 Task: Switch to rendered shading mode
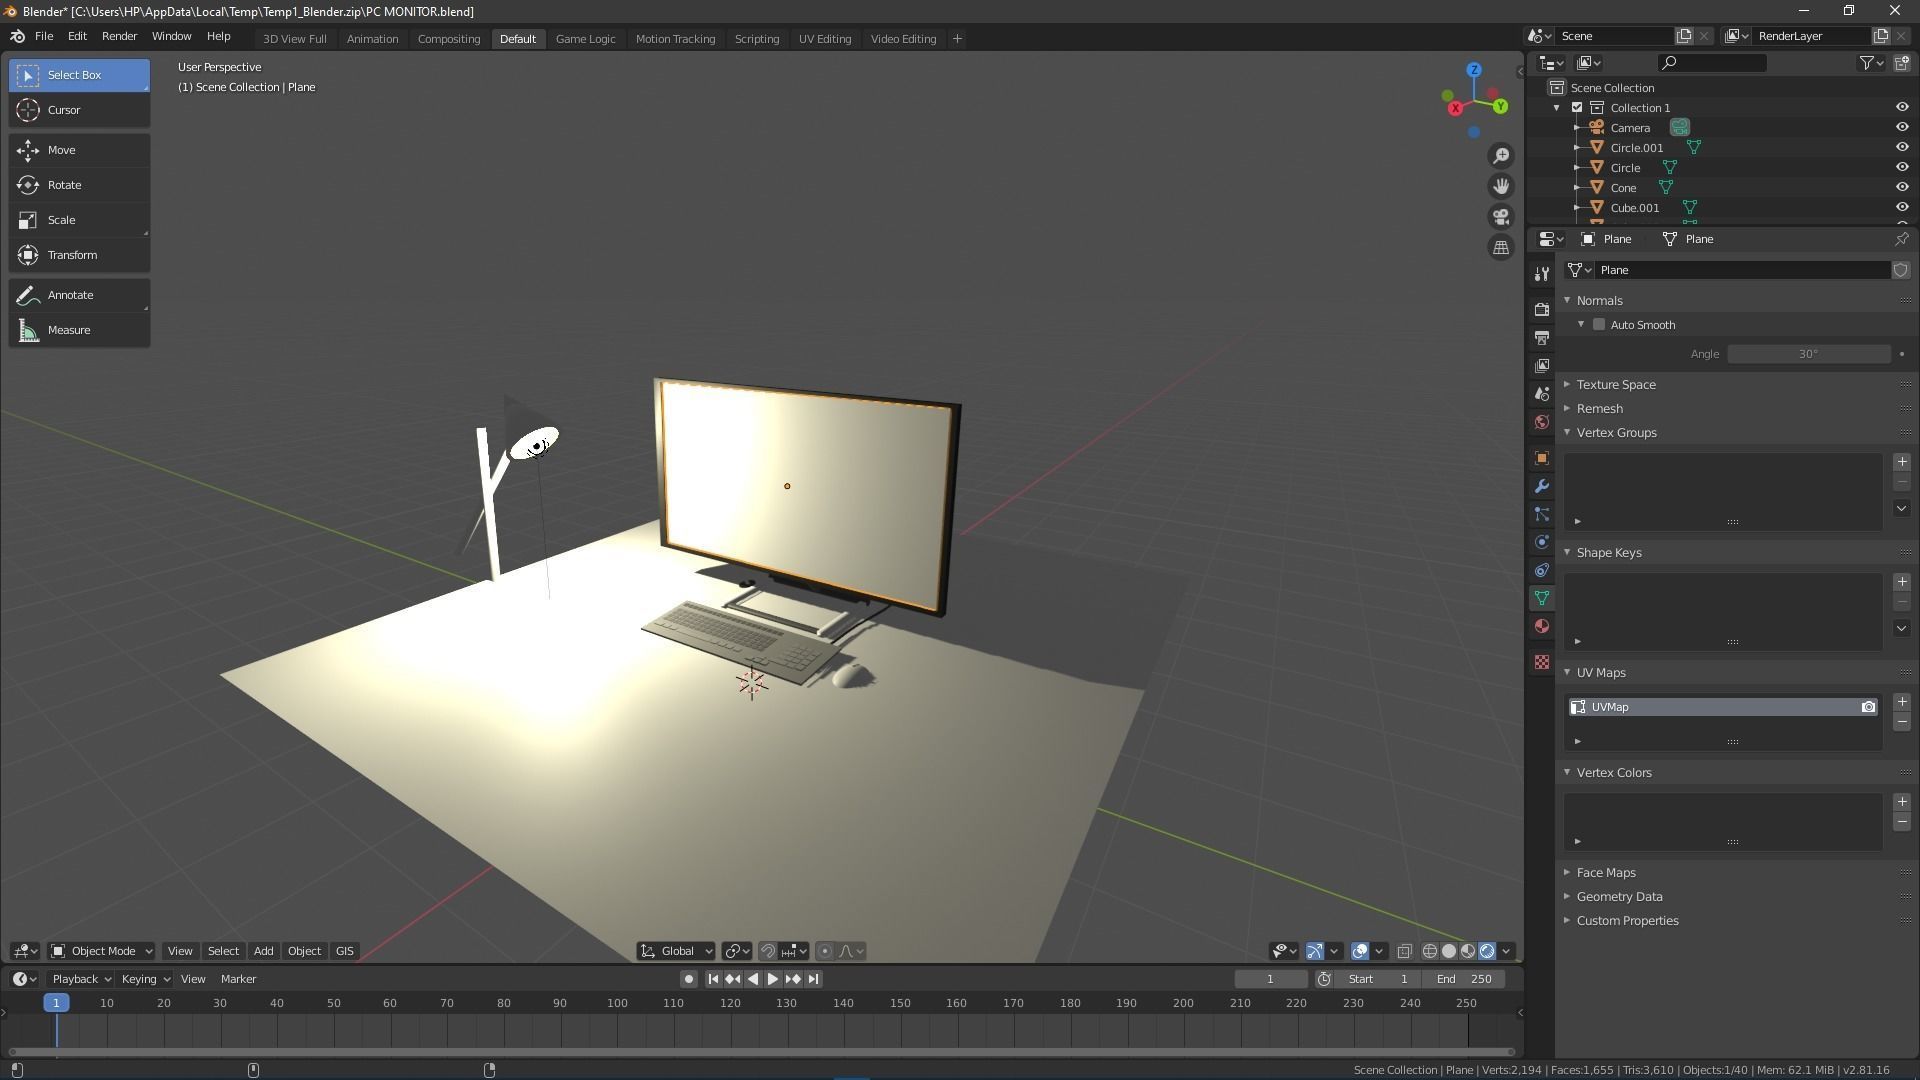pyautogui.click(x=1487, y=951)
